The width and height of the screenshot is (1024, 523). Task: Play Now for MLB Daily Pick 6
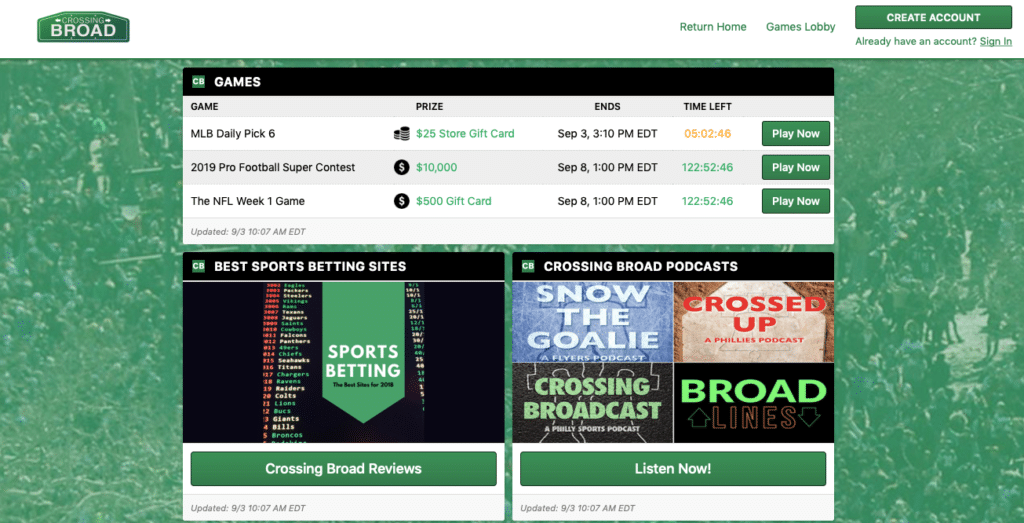(795, 134)
